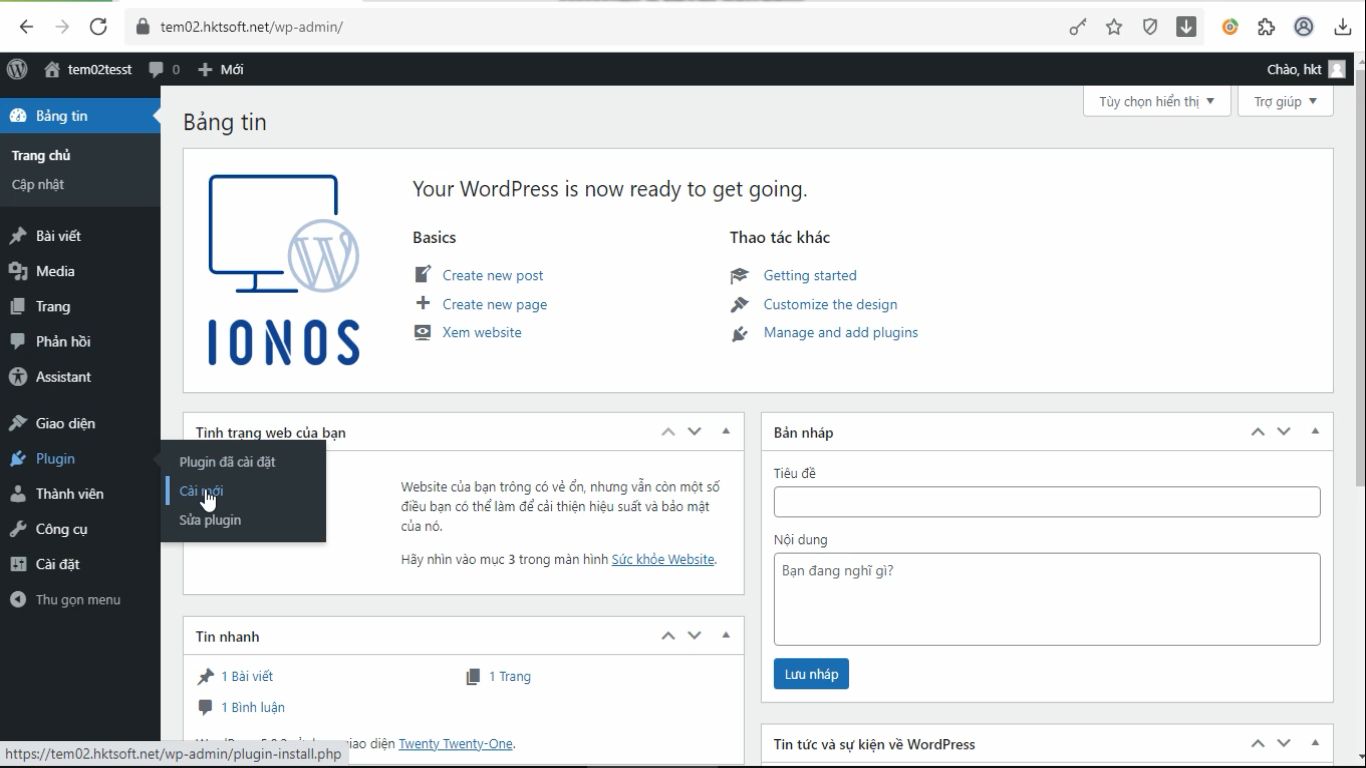1366x768 pixels.
Task: Click the WordPress logo in admin bar
Action: pyautogui.click(x=17, y=69)
